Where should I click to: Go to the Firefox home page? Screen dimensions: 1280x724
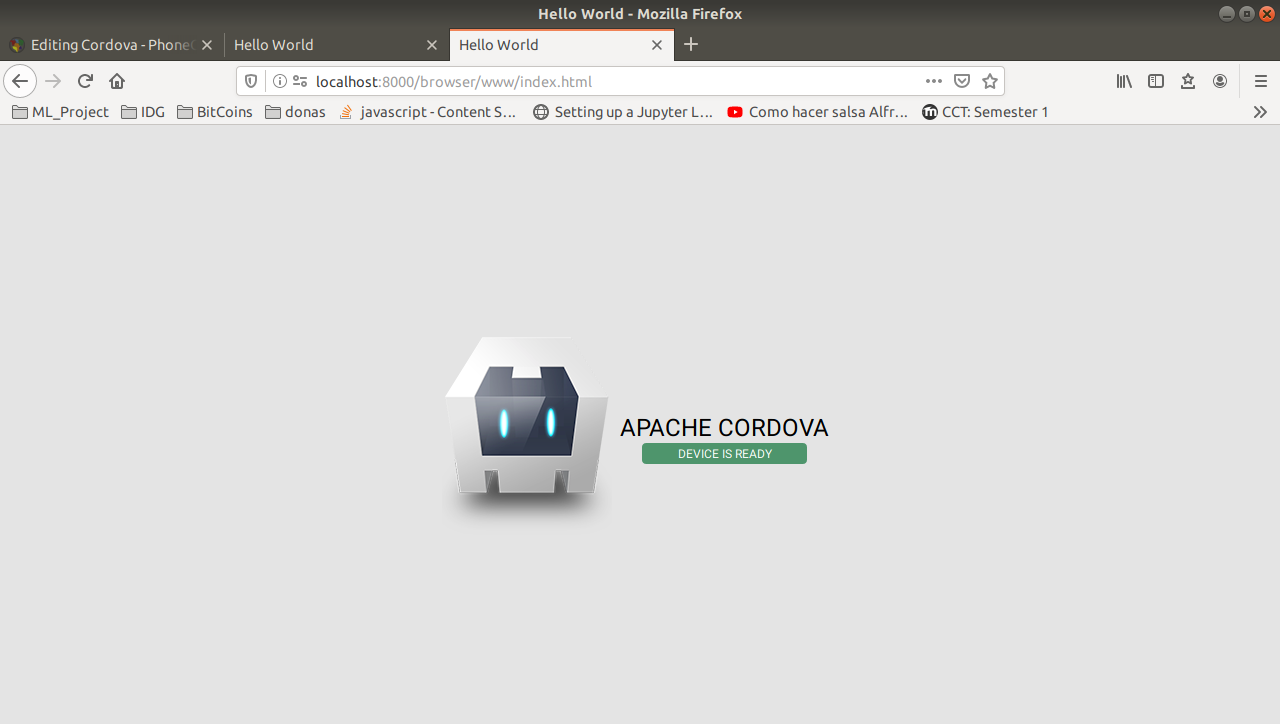tap(117, 81)
